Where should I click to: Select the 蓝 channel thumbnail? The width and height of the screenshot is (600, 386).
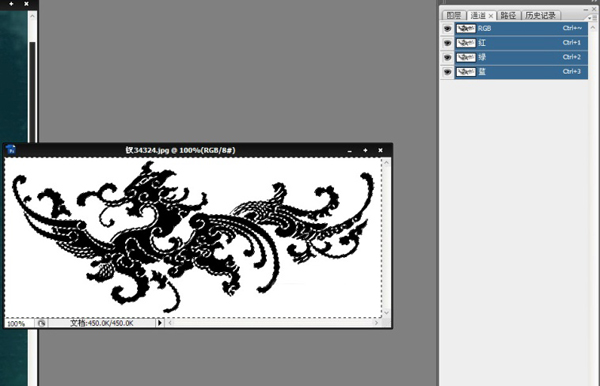(466, 72)
